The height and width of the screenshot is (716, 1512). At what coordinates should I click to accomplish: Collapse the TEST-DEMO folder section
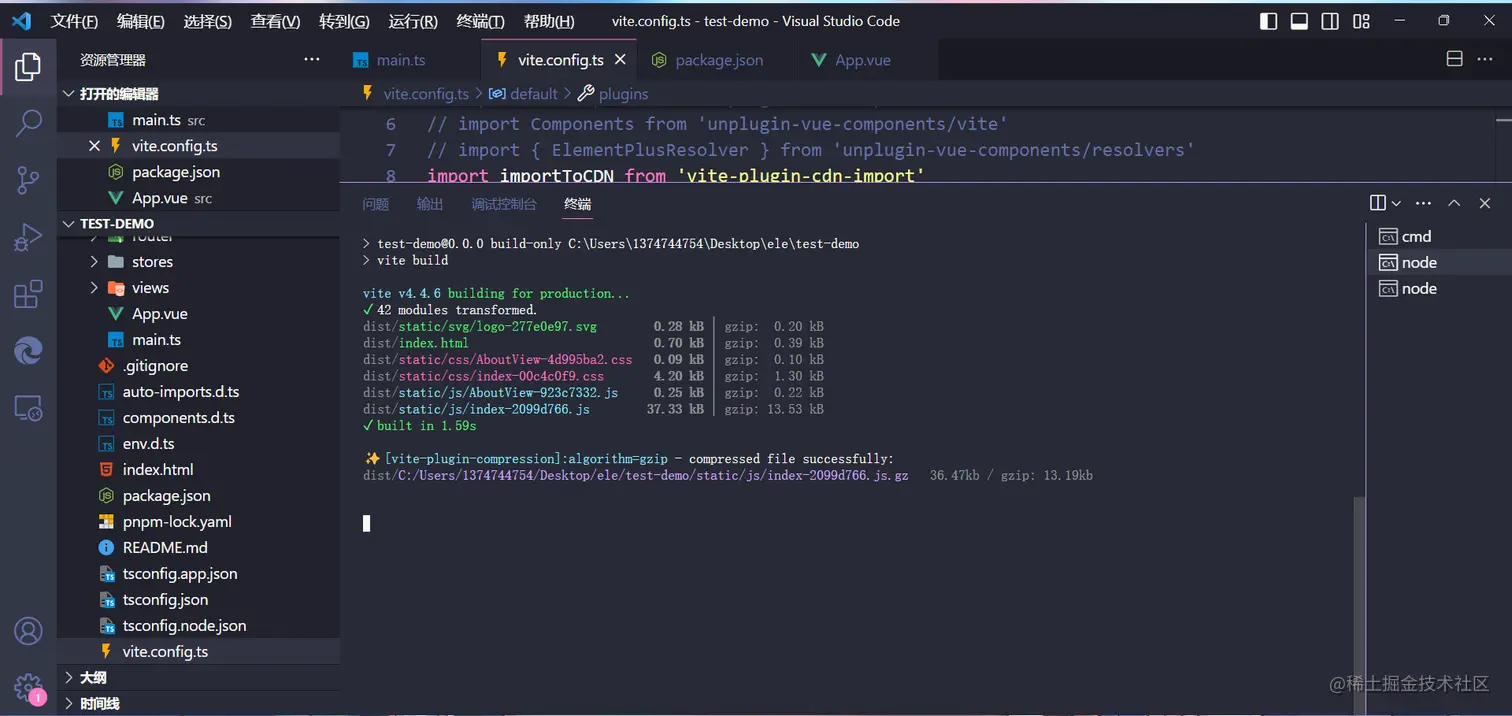199,223
